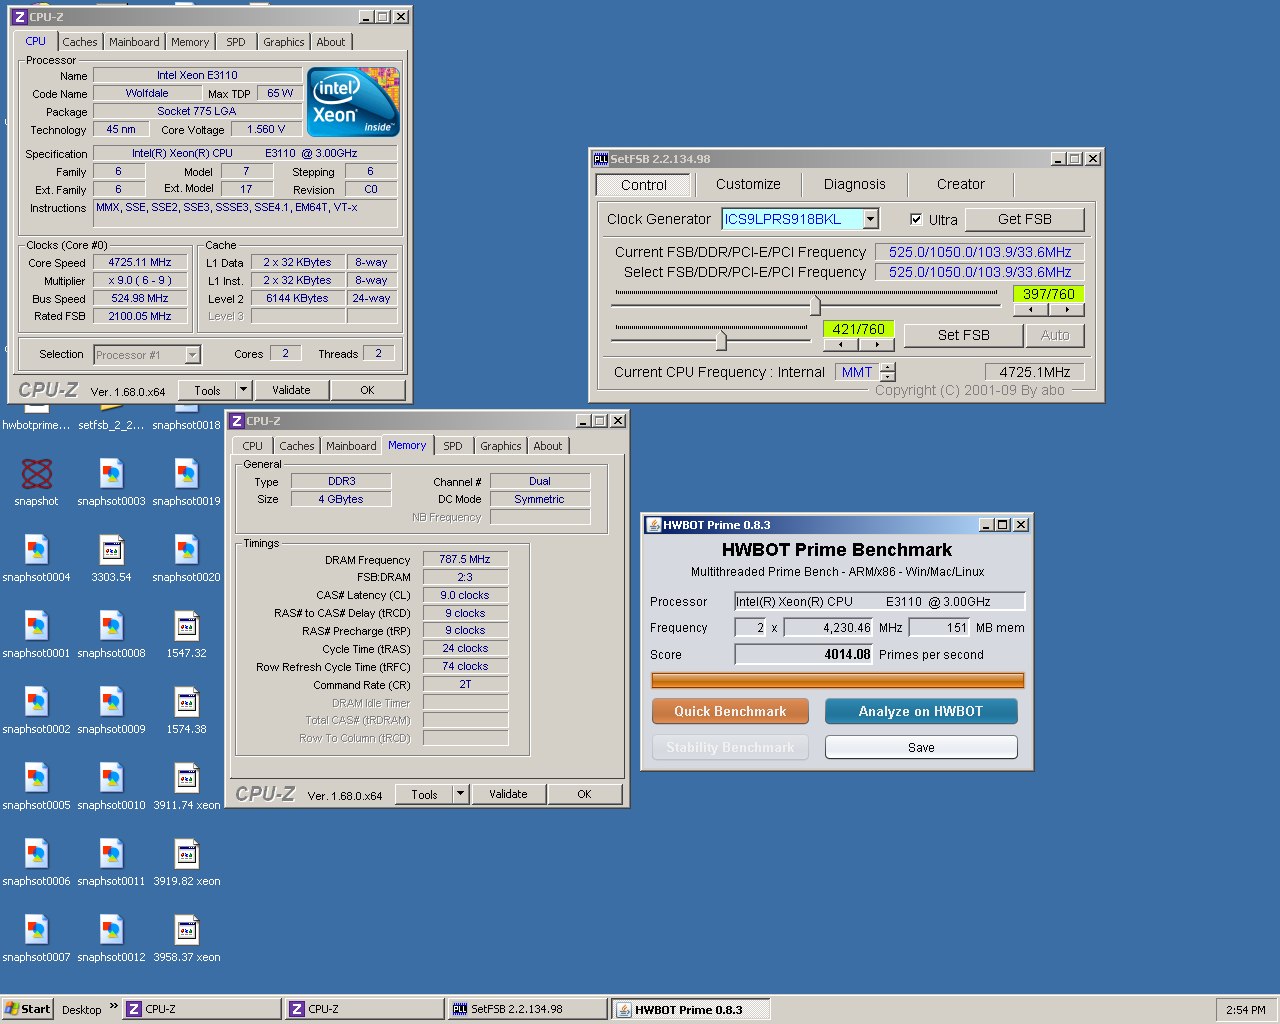1280x1024 pixels.
Task: Switch to HWBOT Prime 0.8.3 taskbar button
Action: click(691, 1009)
